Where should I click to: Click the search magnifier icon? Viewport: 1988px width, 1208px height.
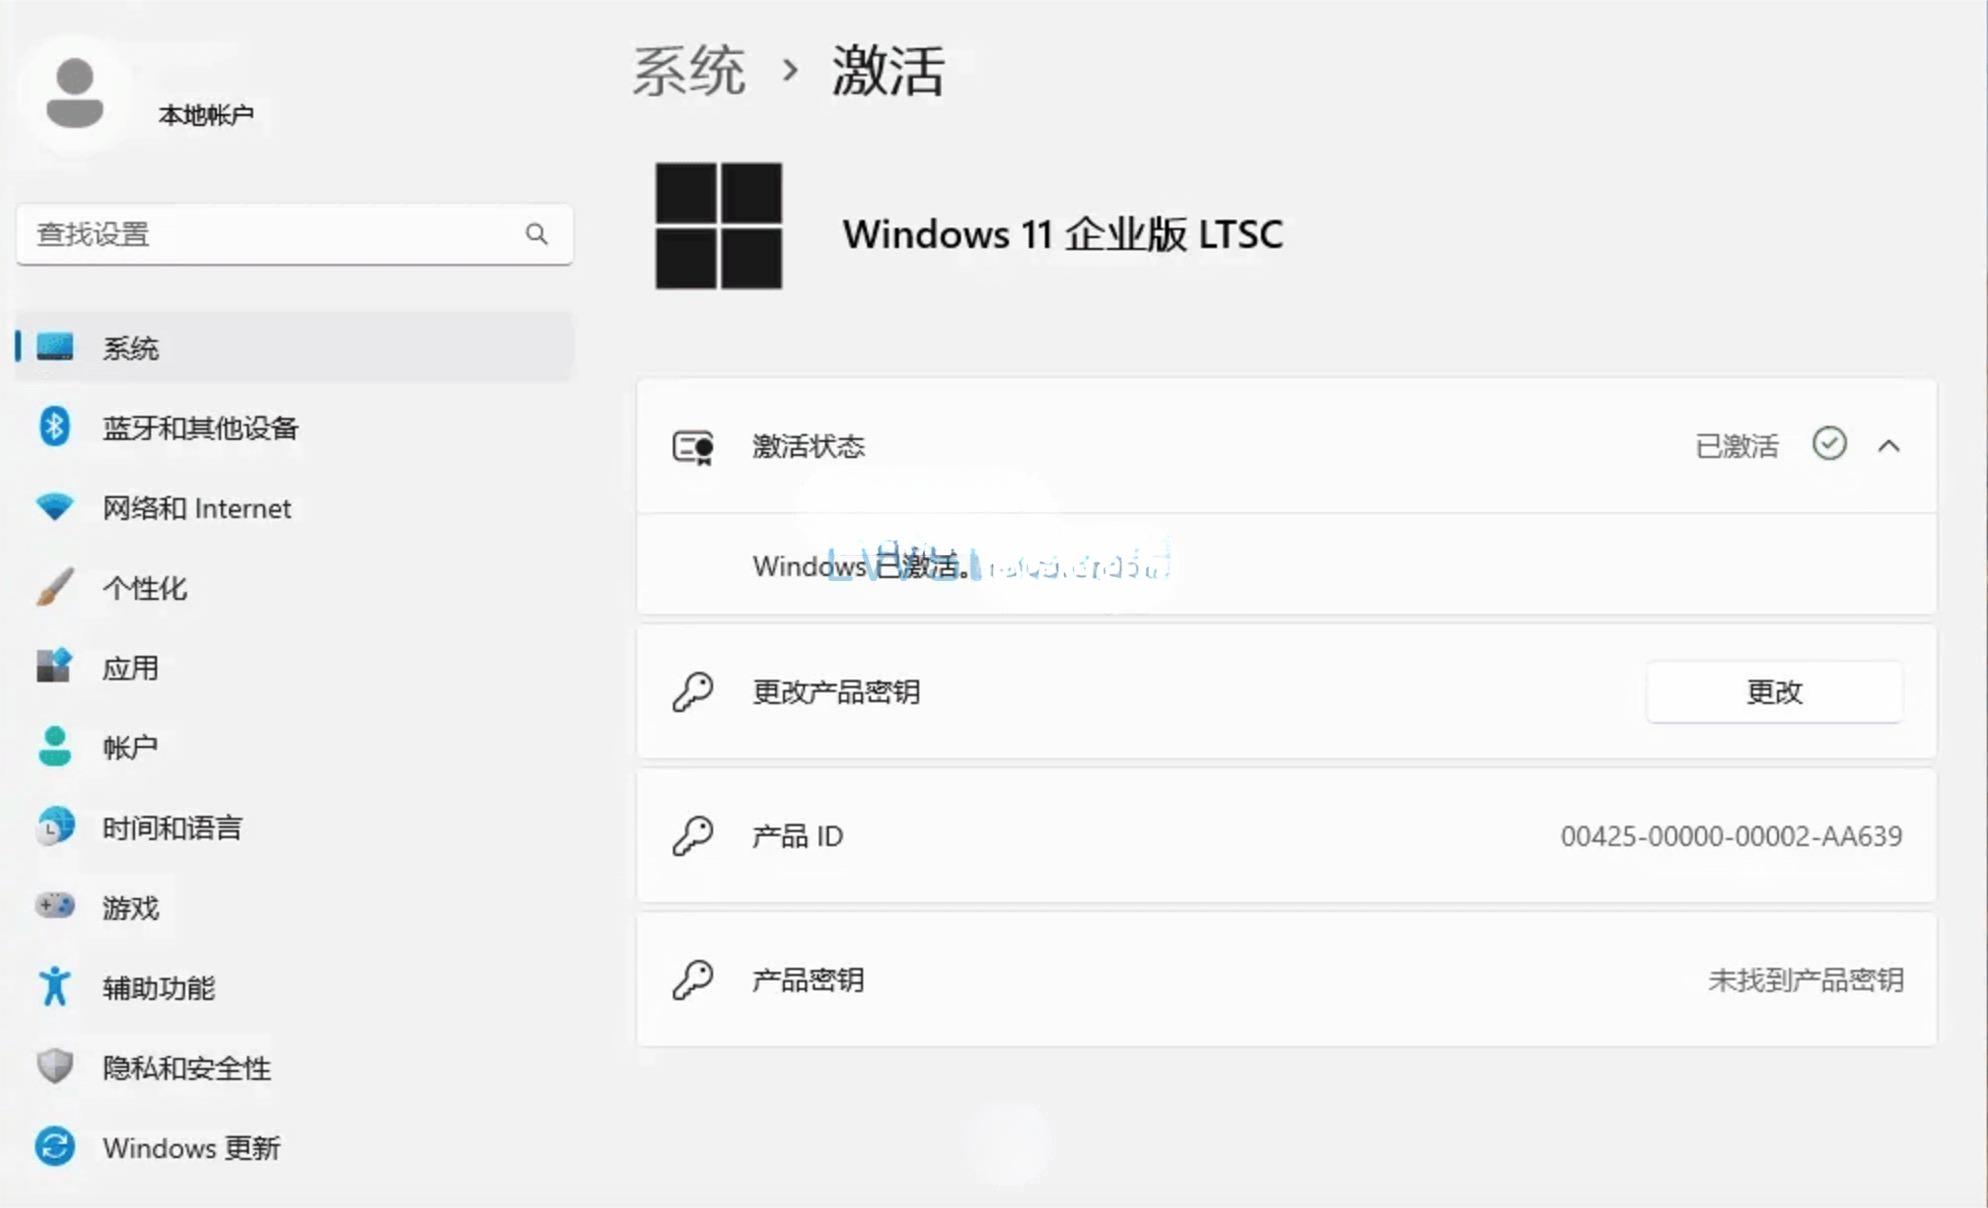(537, 234)
